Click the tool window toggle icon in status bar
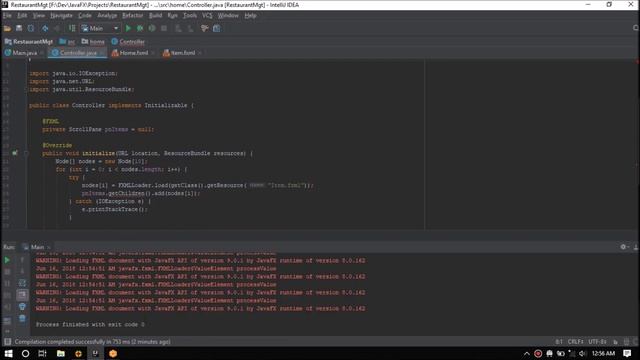 (7, 342)
